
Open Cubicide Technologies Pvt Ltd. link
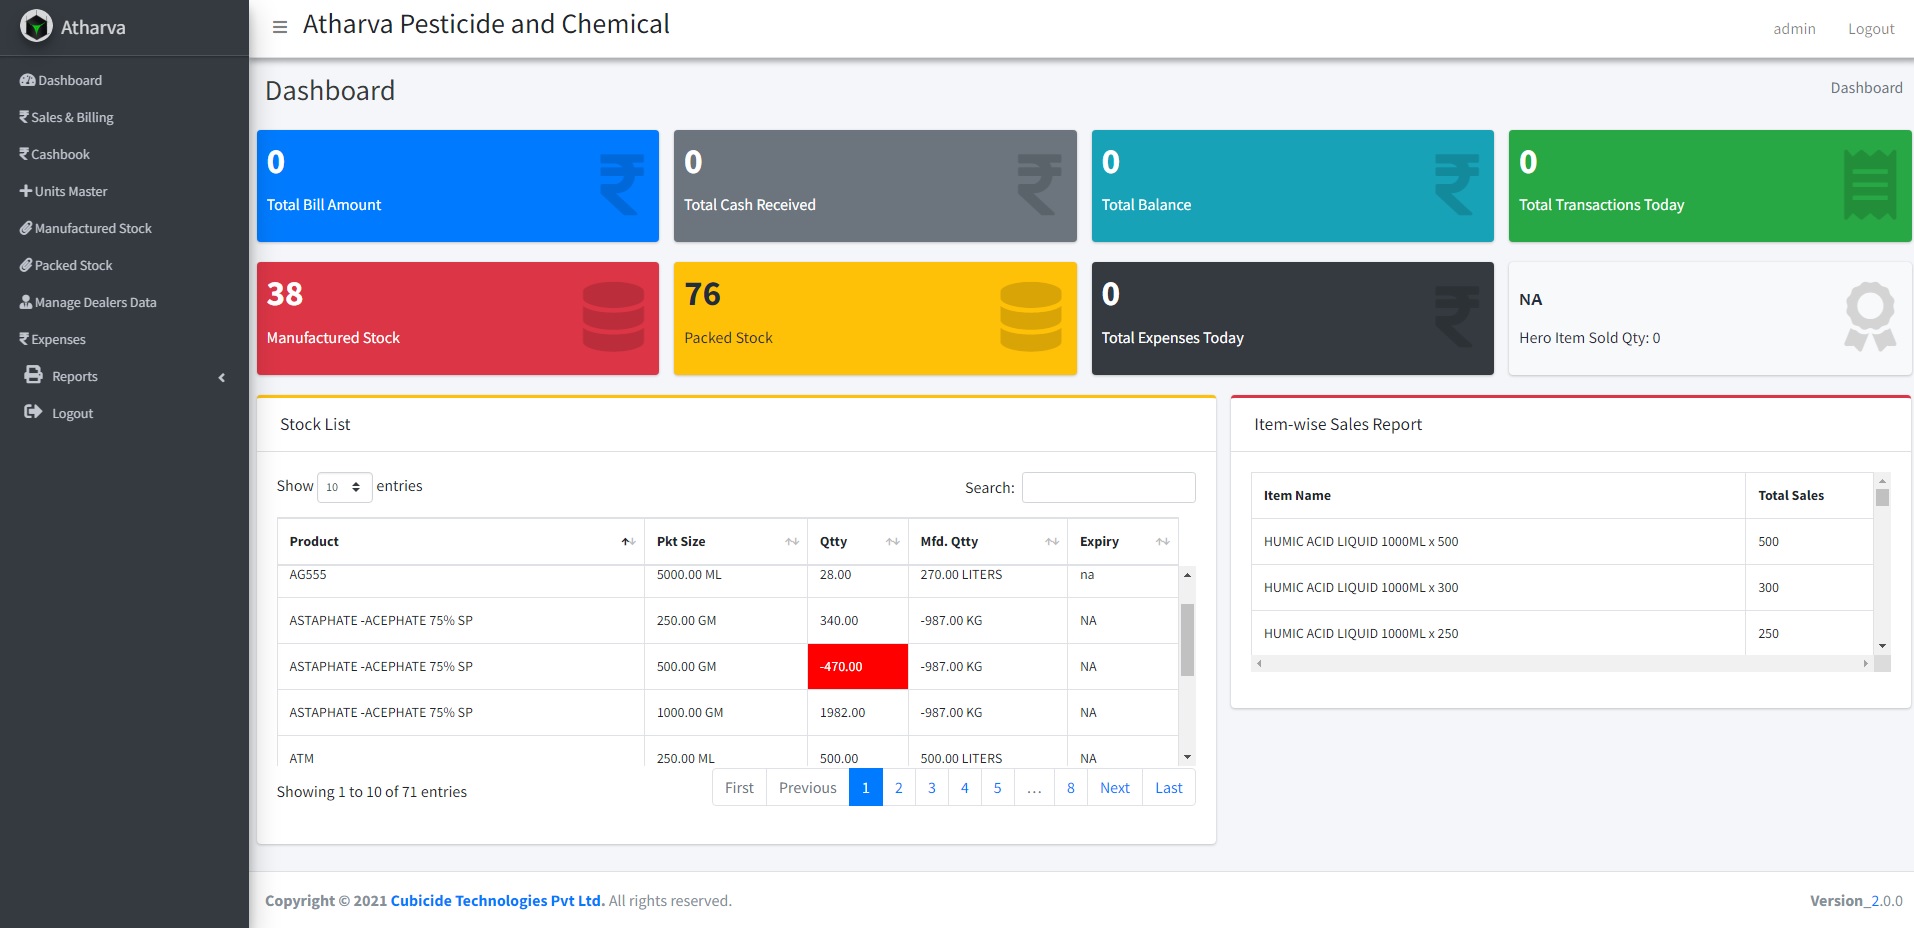(x=497, y=901)
